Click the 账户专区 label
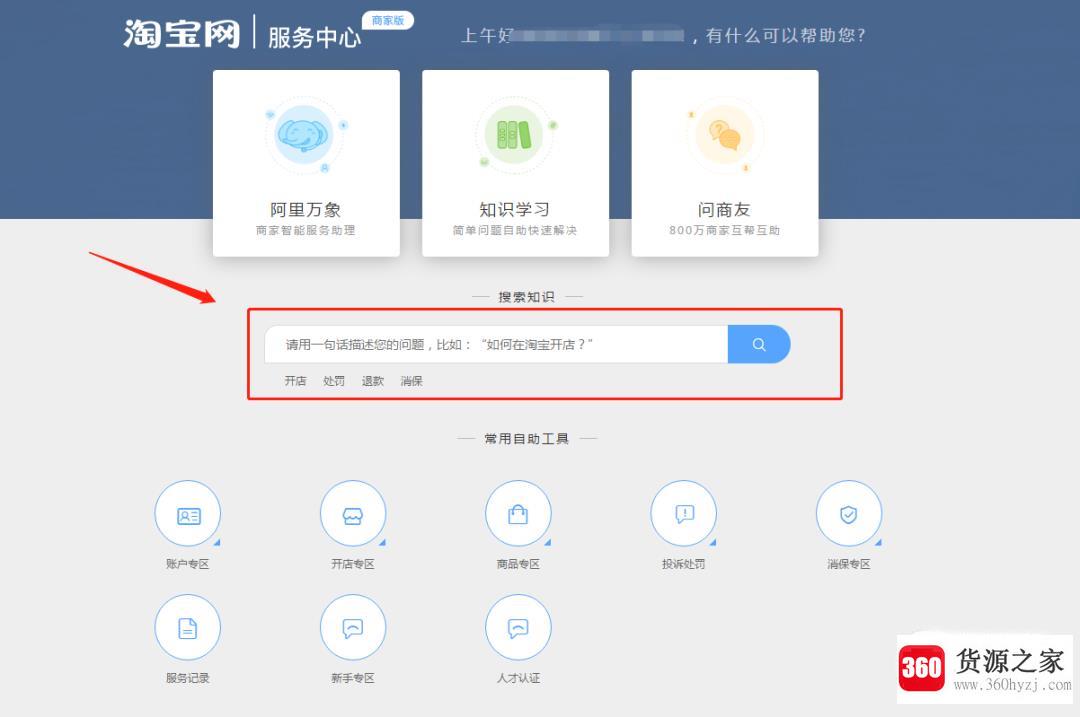 (187, 564)
